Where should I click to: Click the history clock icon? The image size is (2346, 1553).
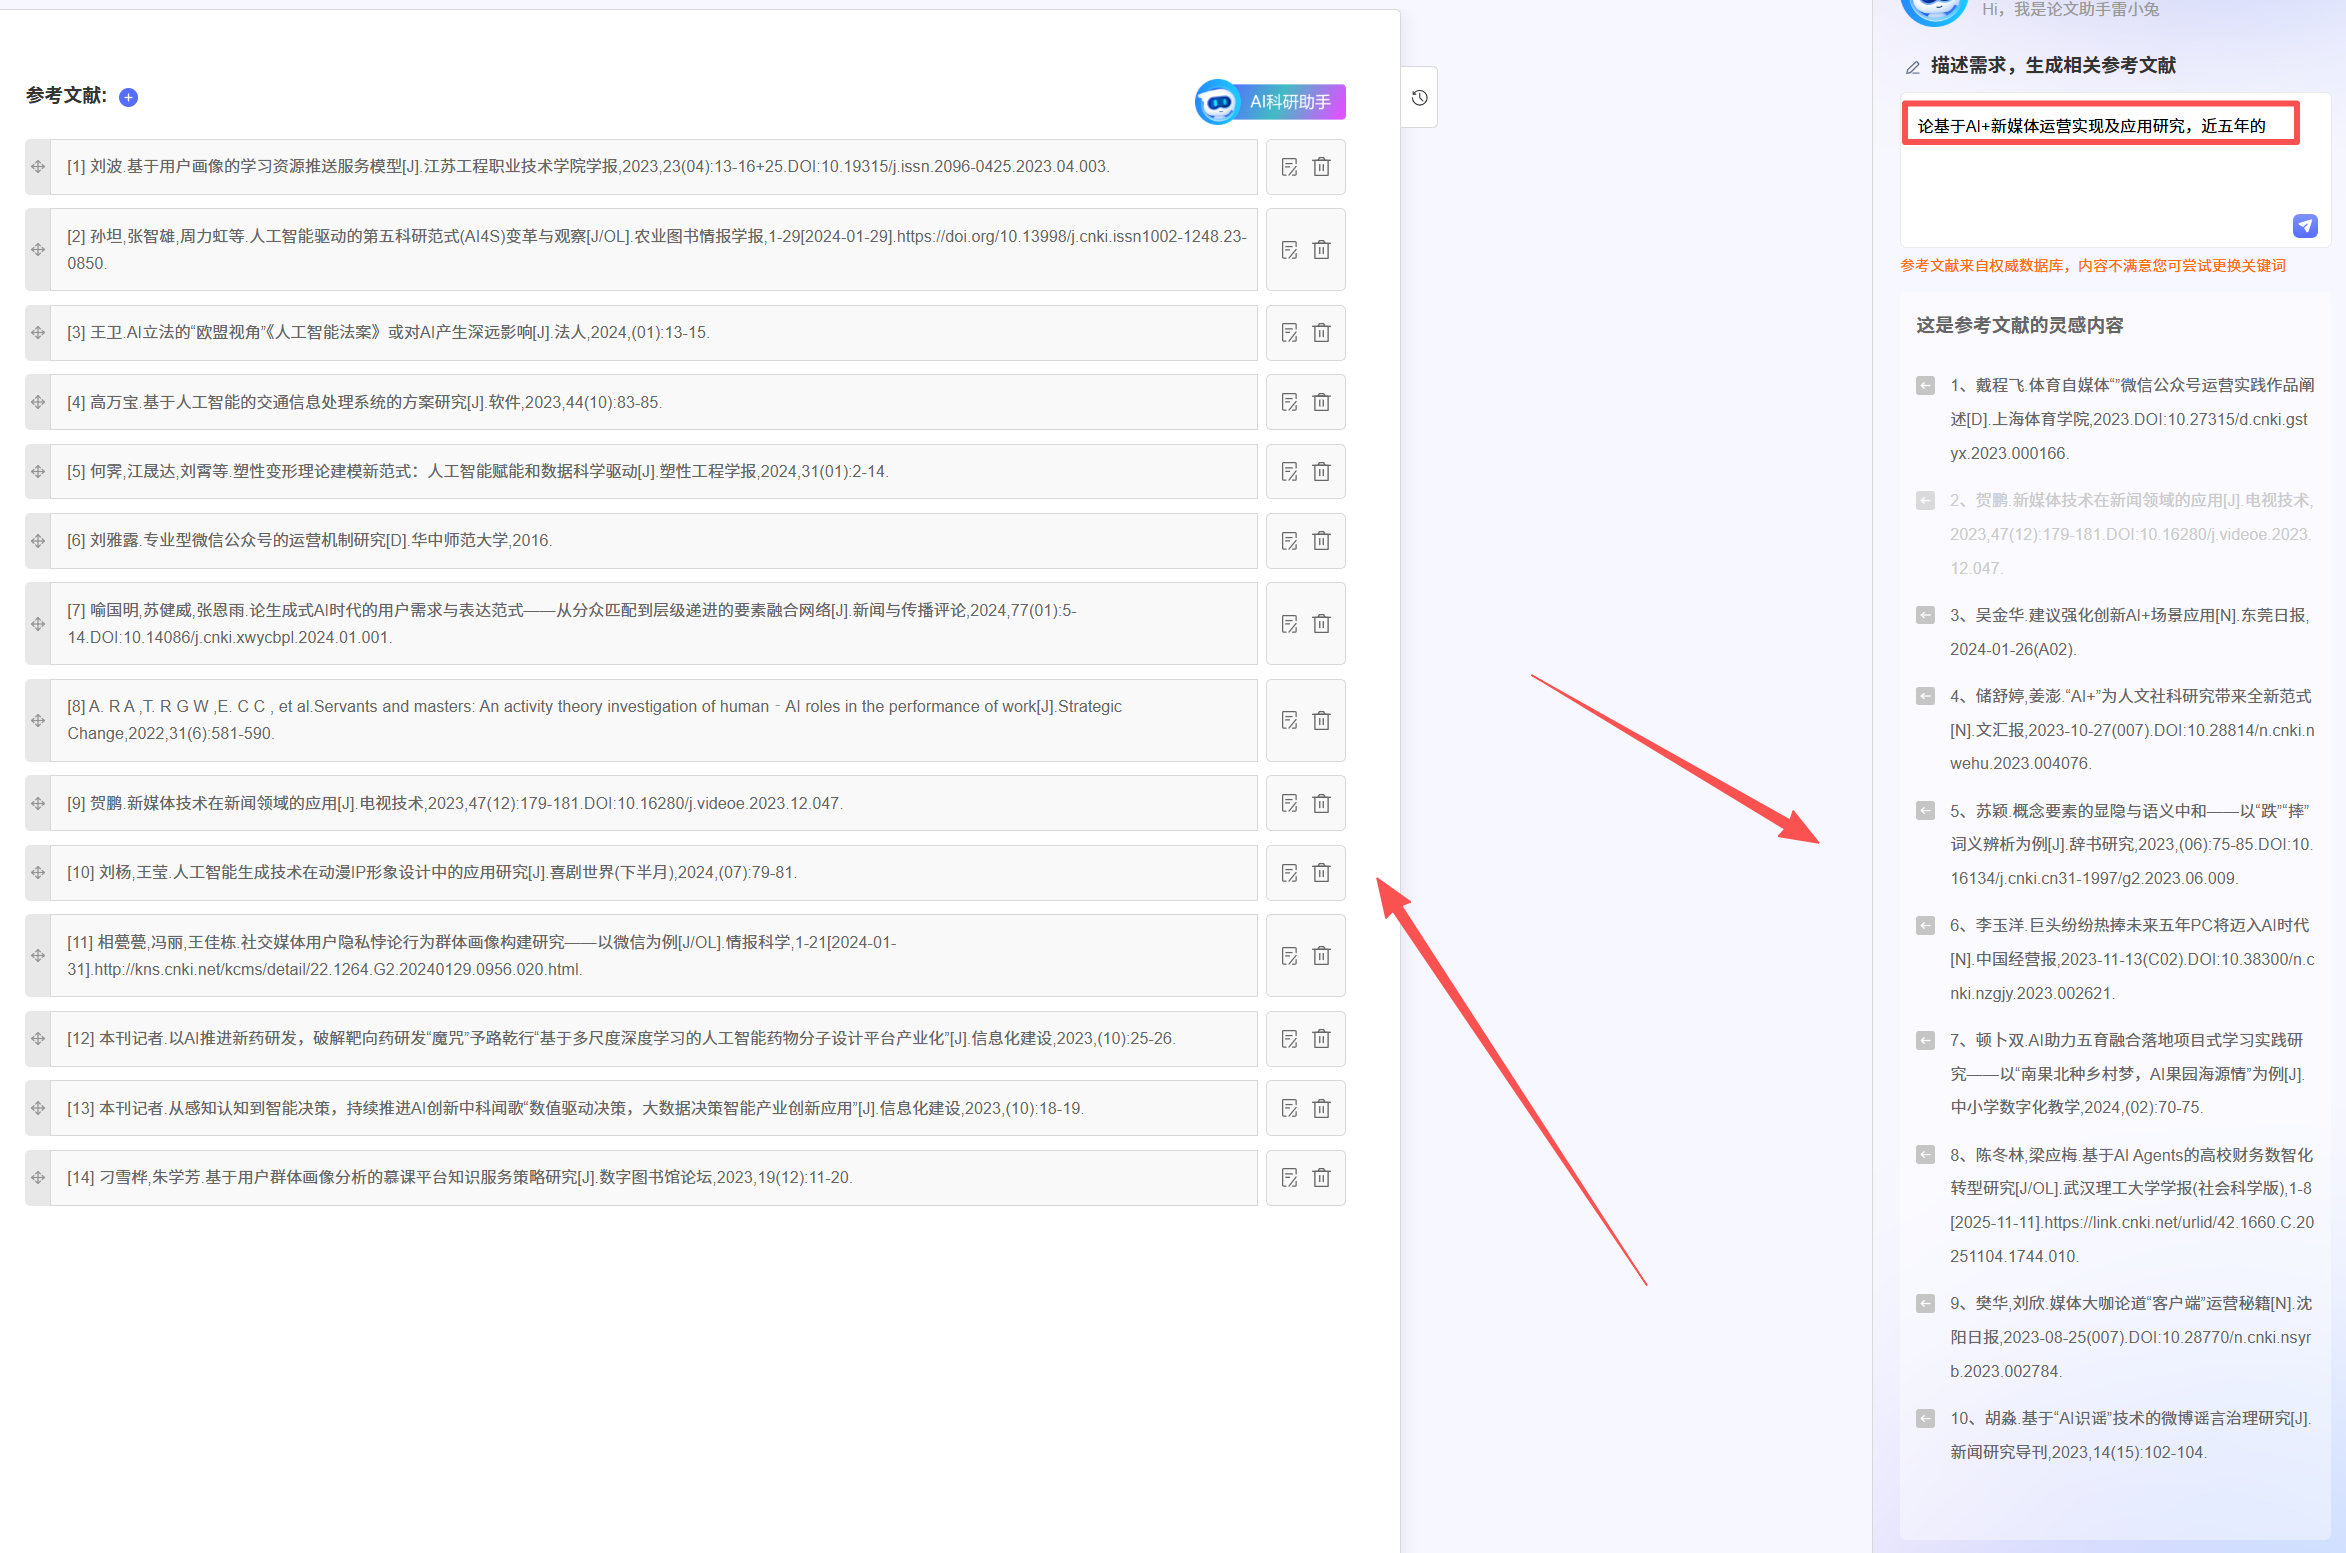(x=1419, y=98)
